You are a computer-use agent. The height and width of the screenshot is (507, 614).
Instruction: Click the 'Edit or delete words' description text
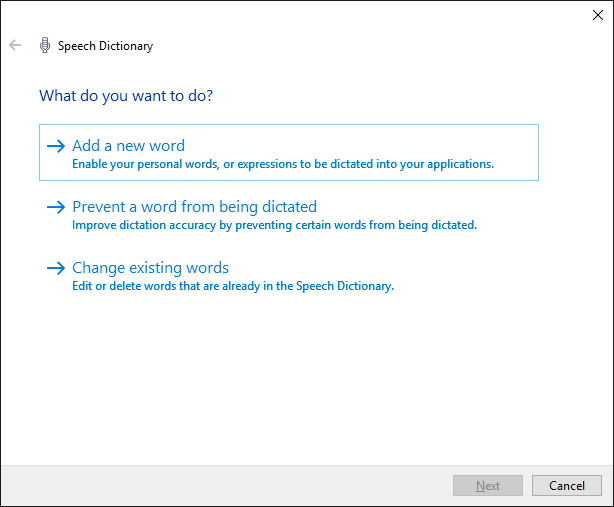(233, 286)
